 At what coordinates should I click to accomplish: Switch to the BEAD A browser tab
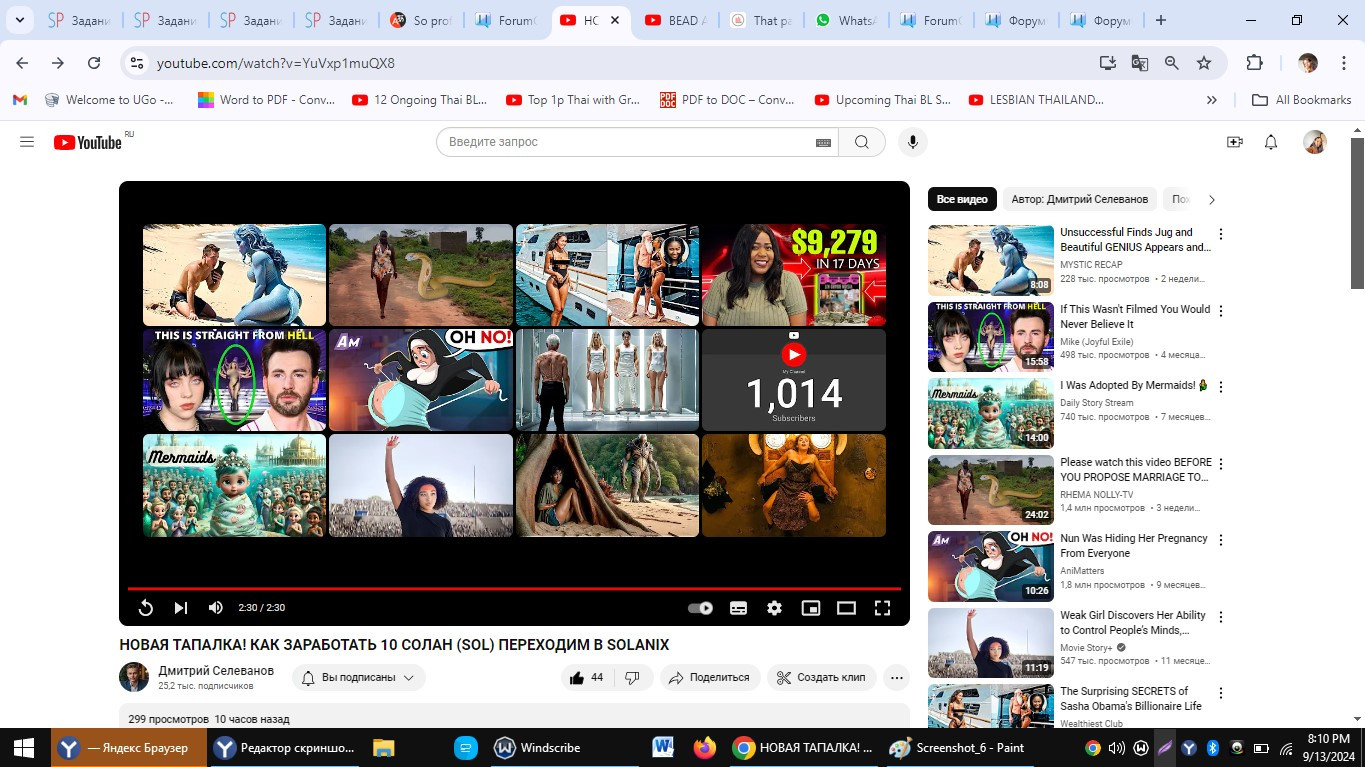[x=676, y=20]
